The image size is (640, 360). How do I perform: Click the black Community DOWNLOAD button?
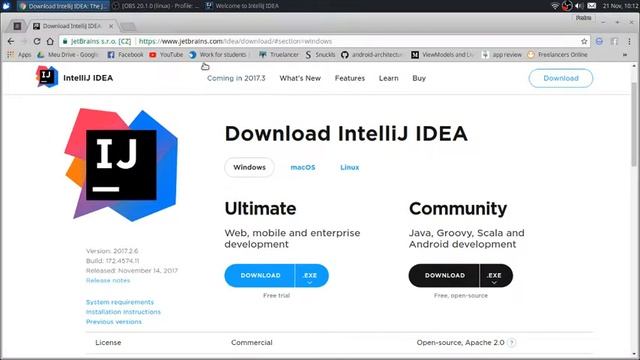444,276
